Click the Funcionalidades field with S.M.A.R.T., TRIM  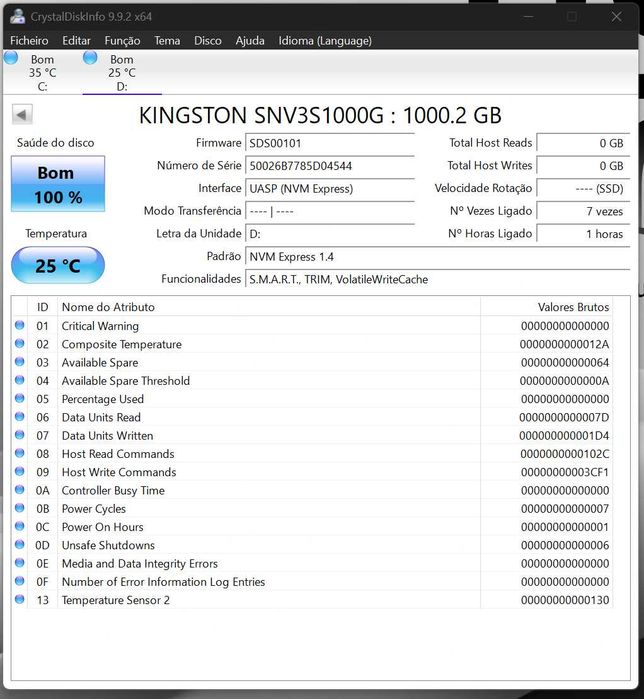pyautogui.click(x=438, y=280)
